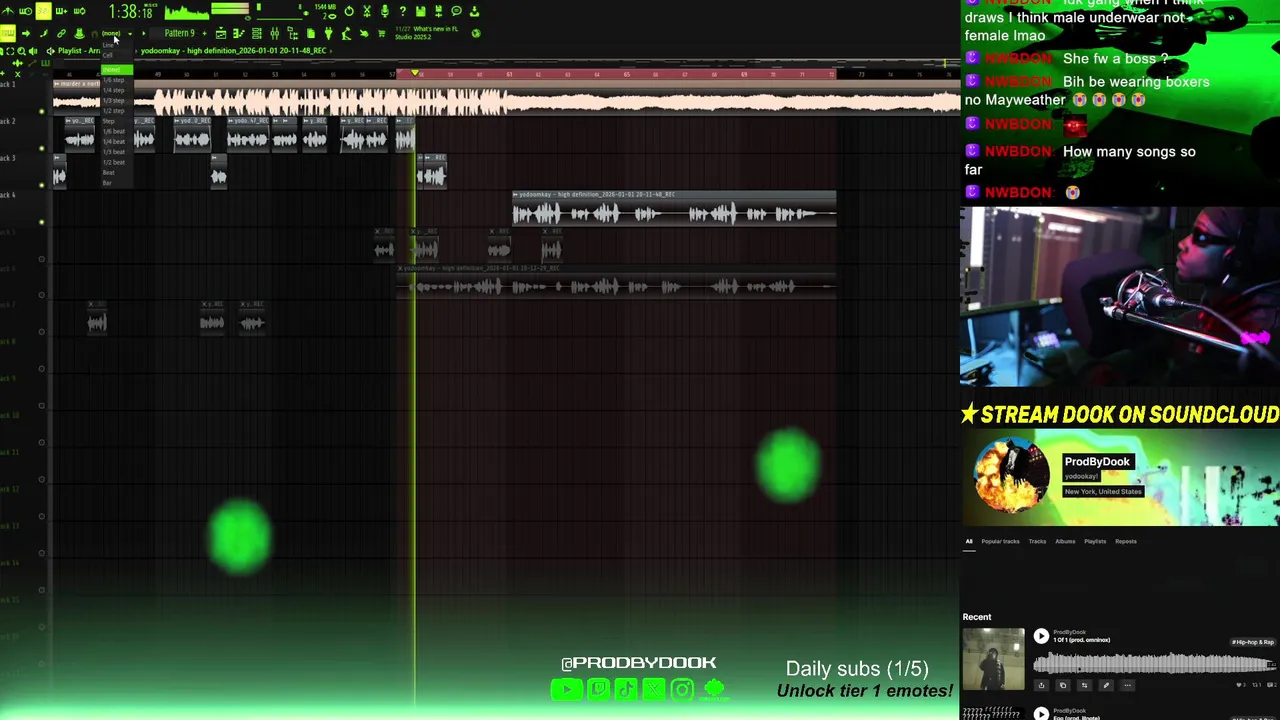Select Beat snap option
Image resolution: width=1280 pixels, height=720 pixels.
pos(108,173)
